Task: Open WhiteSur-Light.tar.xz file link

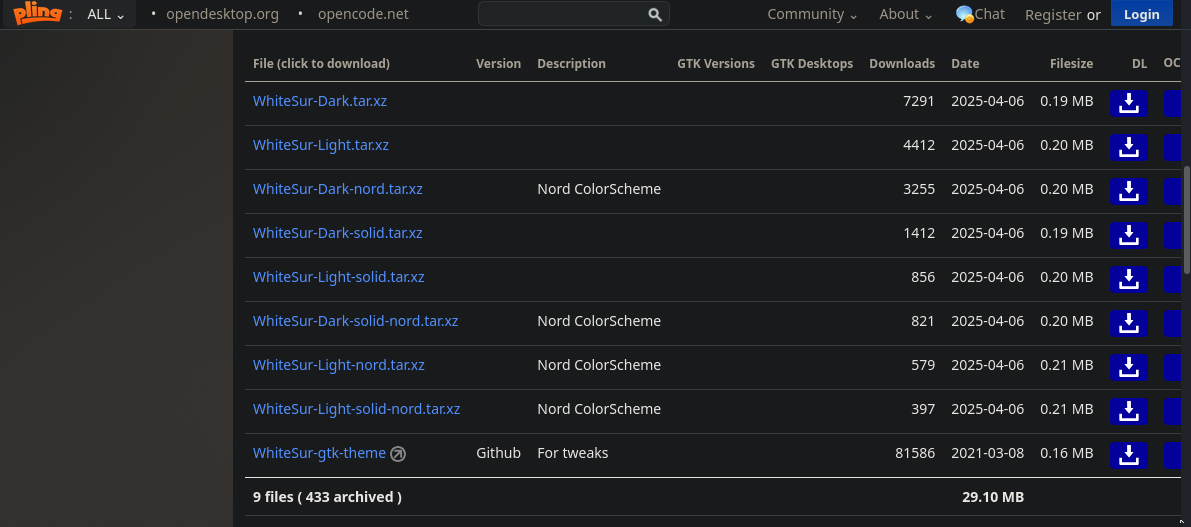Action: click(321, 144)
